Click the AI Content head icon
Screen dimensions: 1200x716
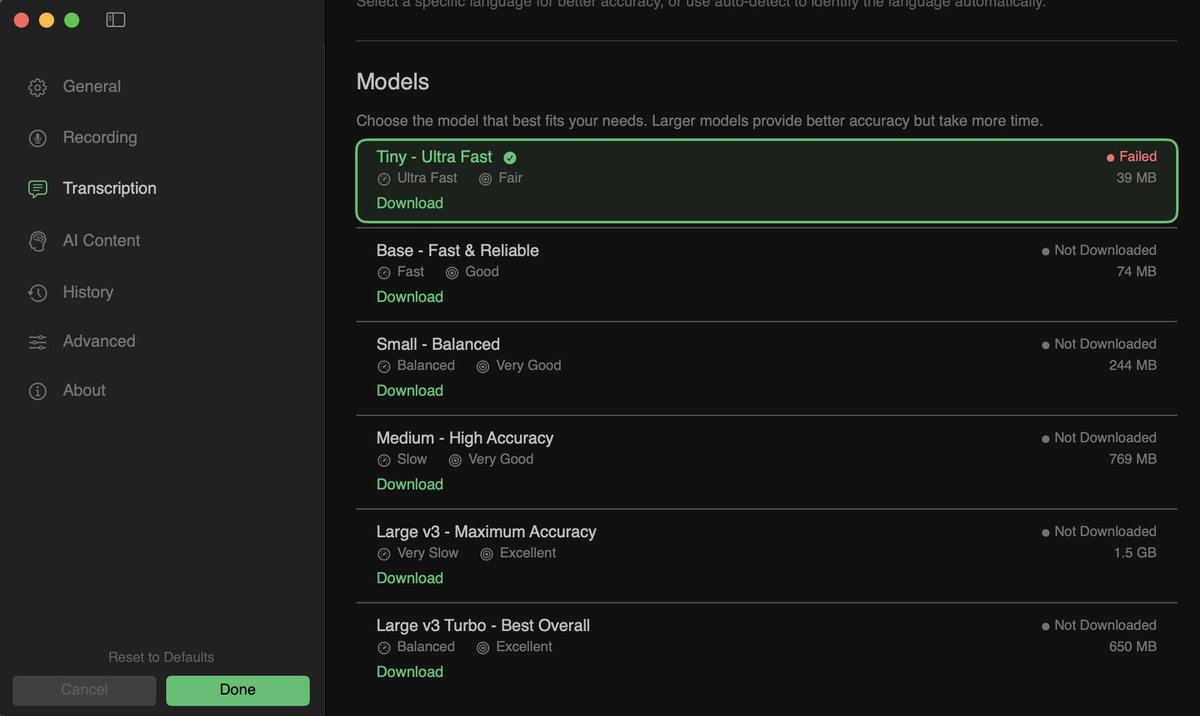coord(38,241)
